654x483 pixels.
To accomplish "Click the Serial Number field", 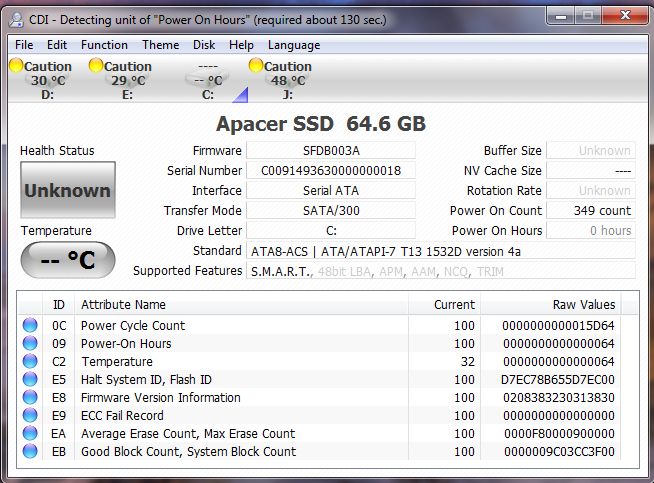I will tap(331, 171).
